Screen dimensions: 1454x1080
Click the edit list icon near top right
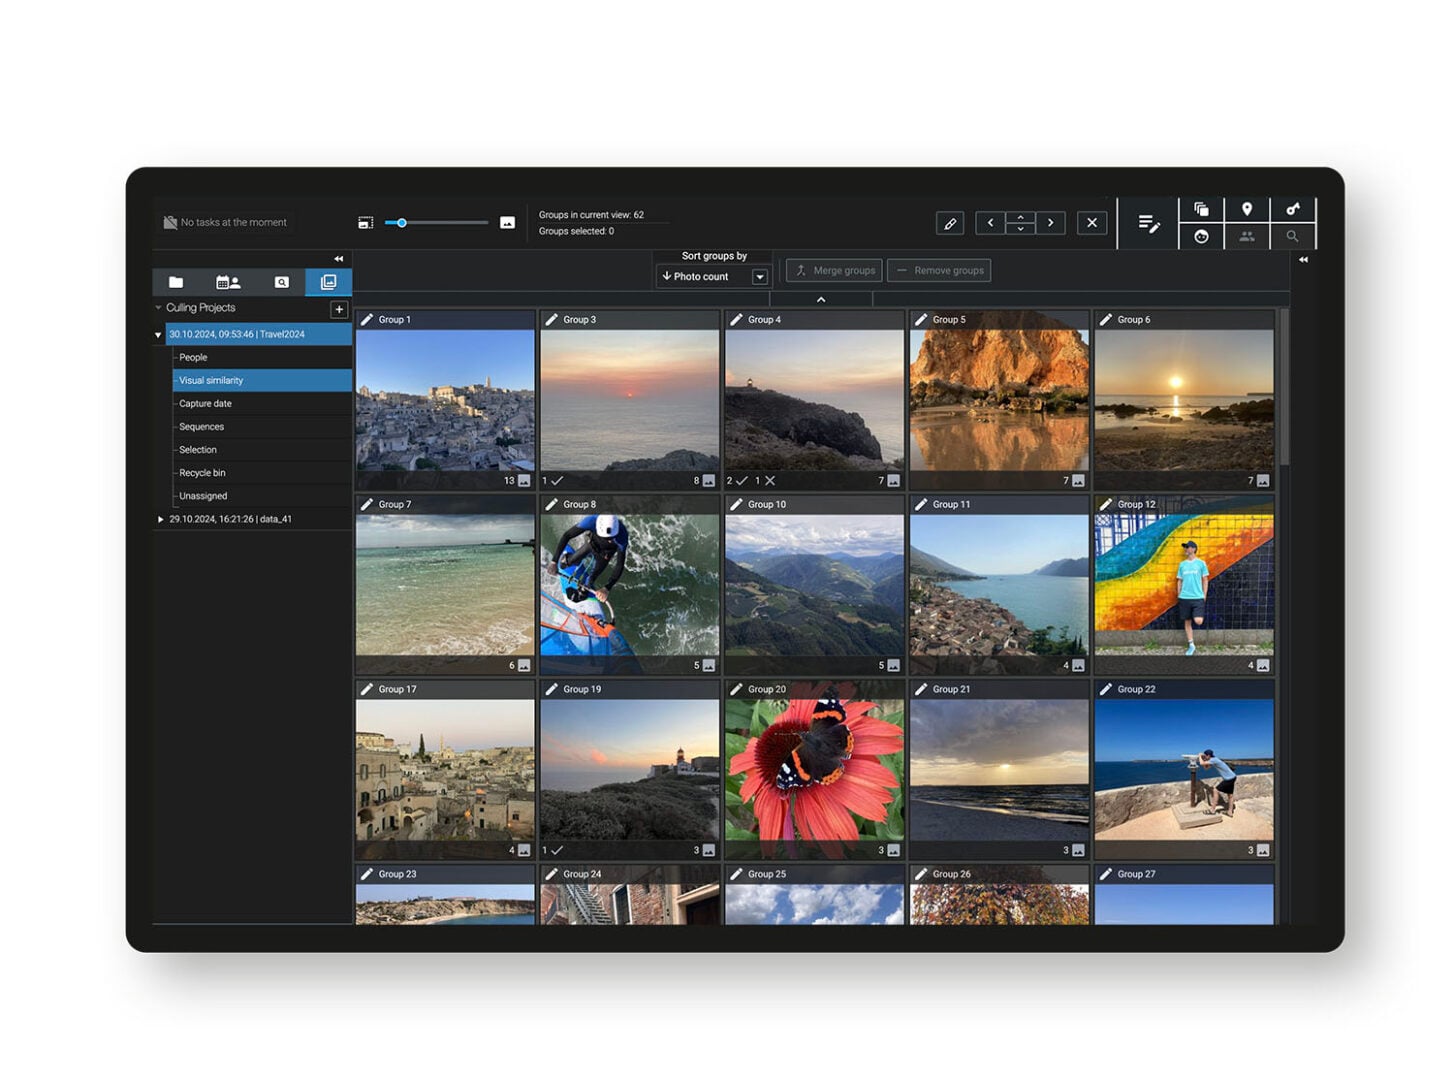tap(1148, 223)
